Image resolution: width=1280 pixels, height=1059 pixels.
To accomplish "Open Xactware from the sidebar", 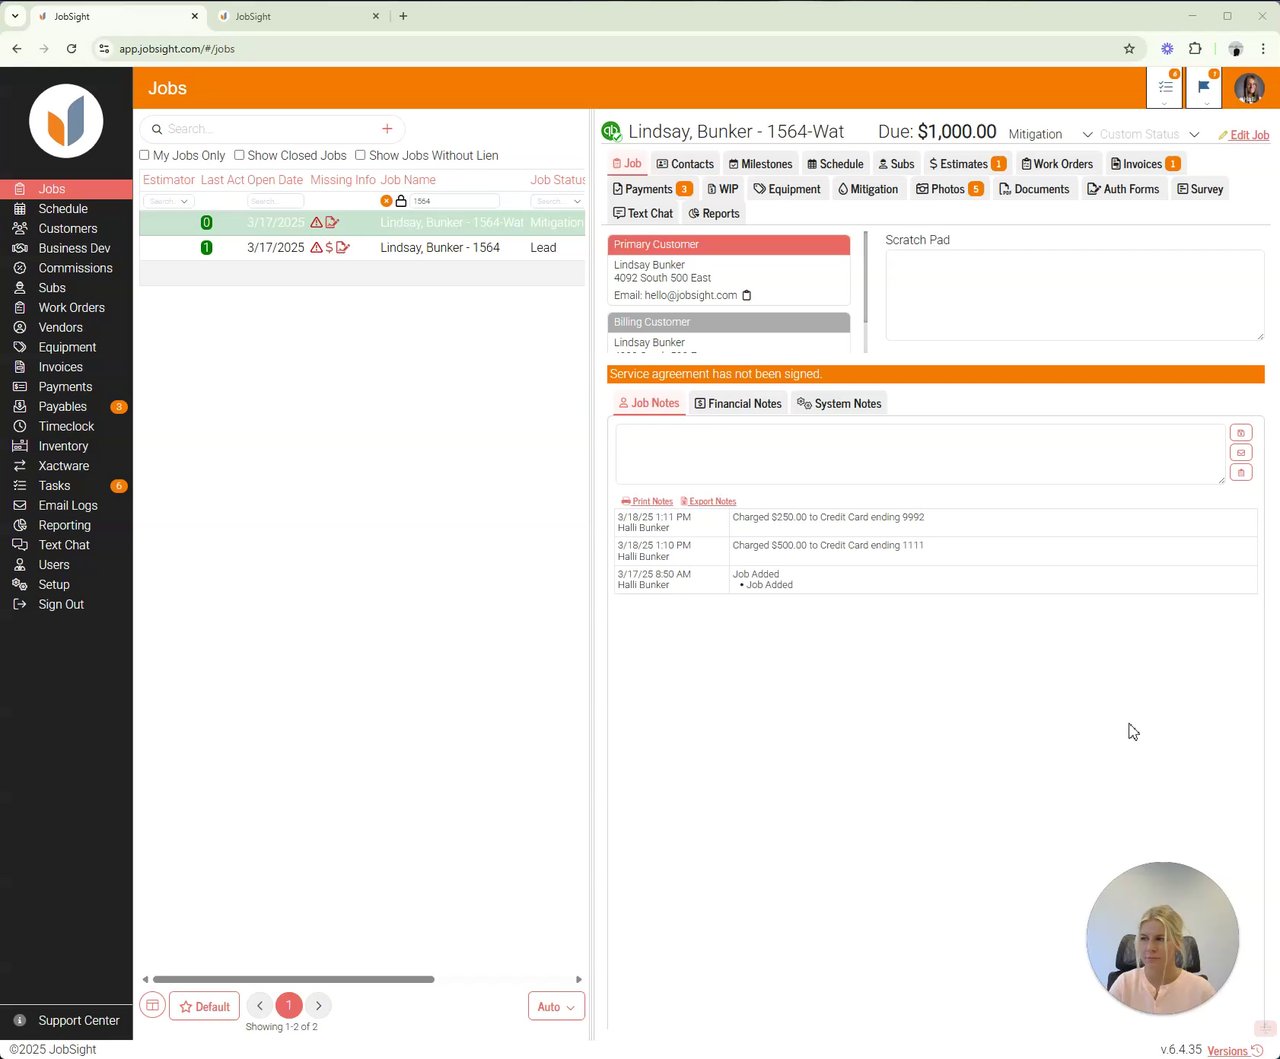I will (x=66, y=466).
